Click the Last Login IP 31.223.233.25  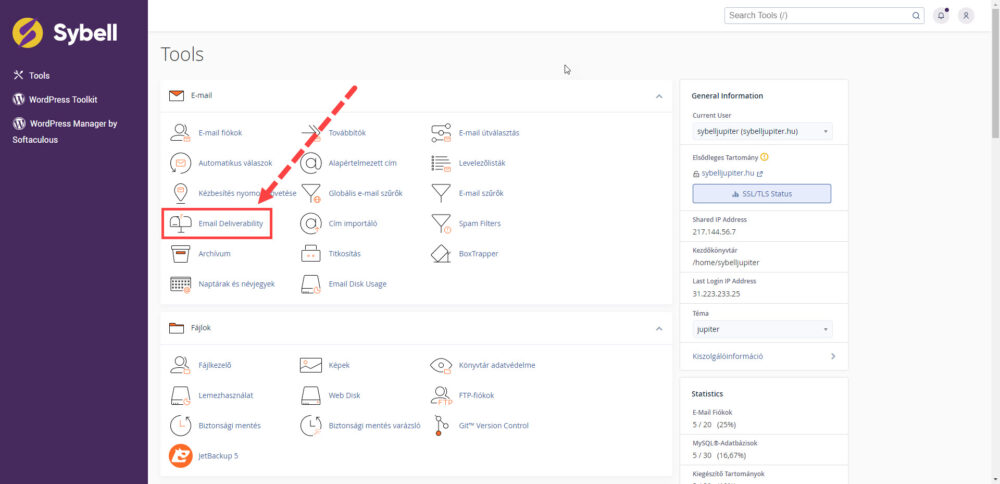click(x=716, y=294)
